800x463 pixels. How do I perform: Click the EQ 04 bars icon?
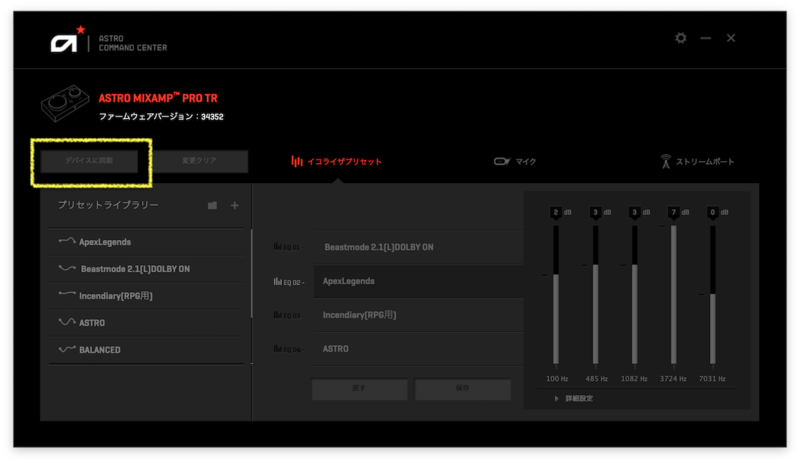[278, 349]
